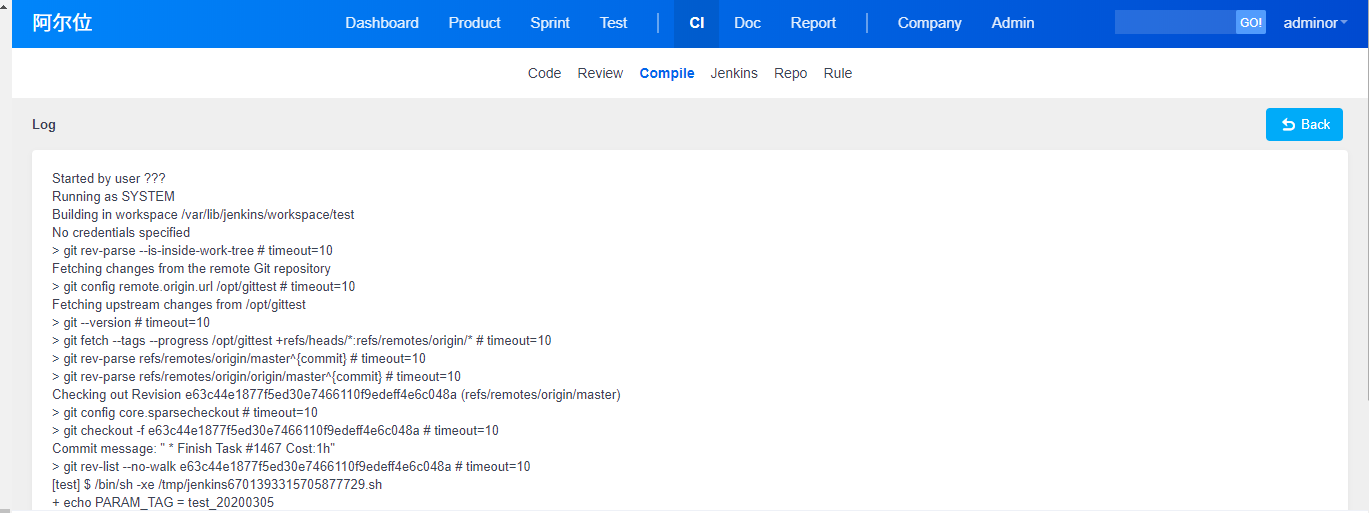Open the Dashboard menu item

(x=382, y=23)
